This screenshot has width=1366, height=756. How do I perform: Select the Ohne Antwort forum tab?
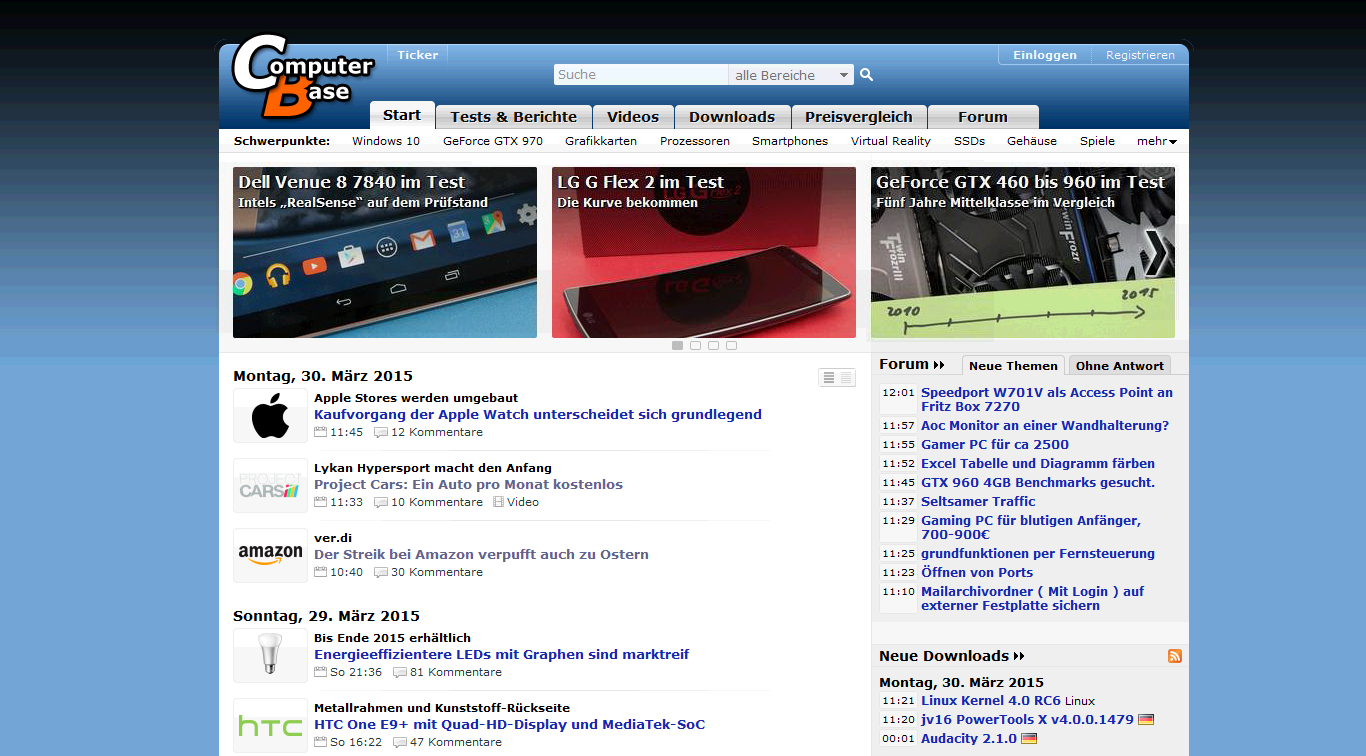click(1120, 365)
